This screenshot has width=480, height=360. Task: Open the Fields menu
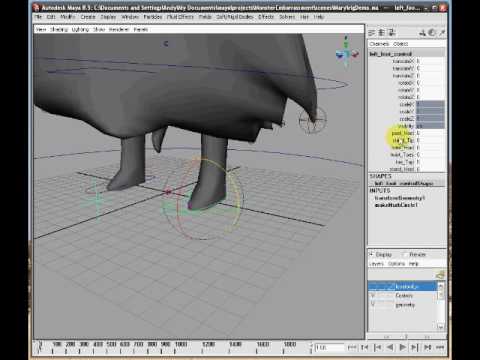[x=205, y=17]
